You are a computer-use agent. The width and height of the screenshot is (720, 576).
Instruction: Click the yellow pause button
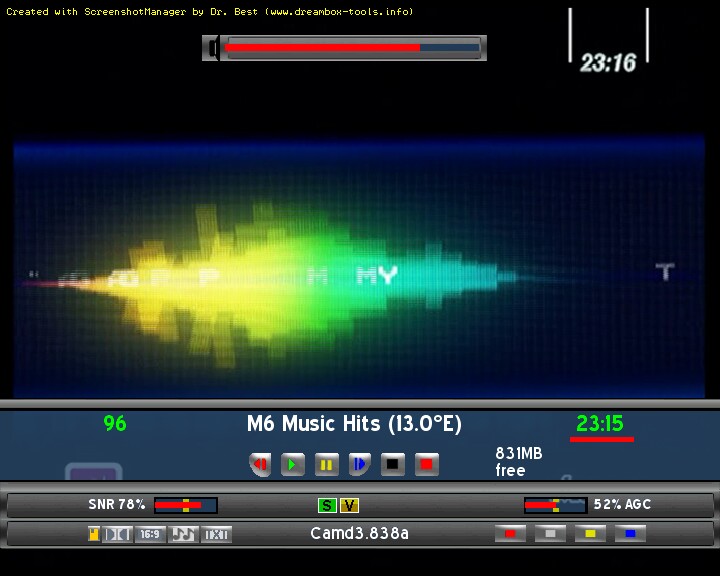tap(326, 464)
